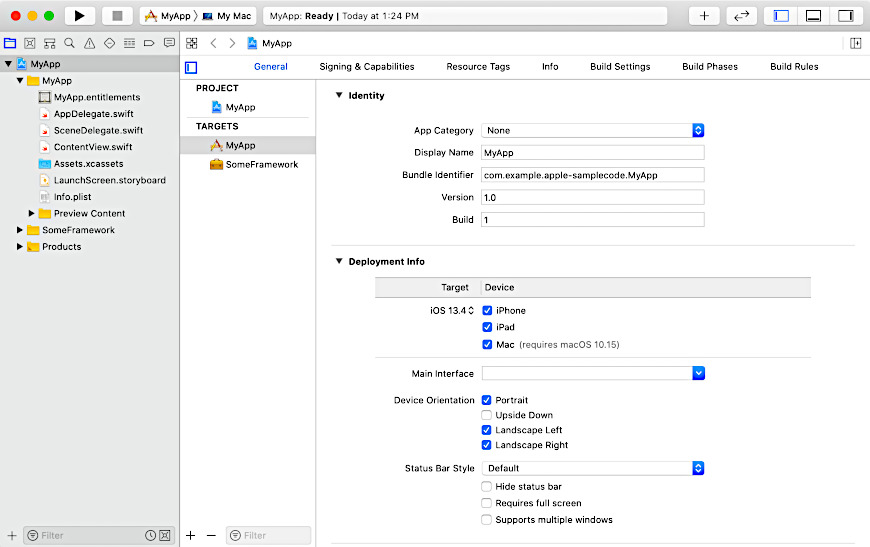Open the Issue navigator
Screen dimensions: 870x547
tap(89, 43)
